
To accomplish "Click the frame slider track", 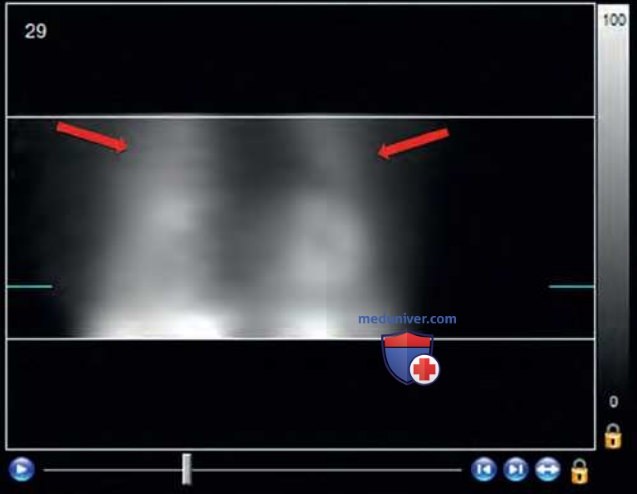I will point(252,470).
